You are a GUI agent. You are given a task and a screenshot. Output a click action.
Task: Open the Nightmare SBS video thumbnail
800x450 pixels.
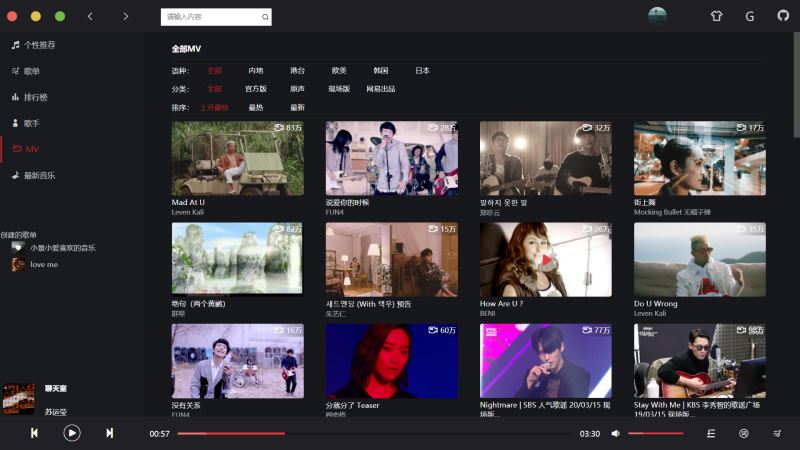(546, 361)
